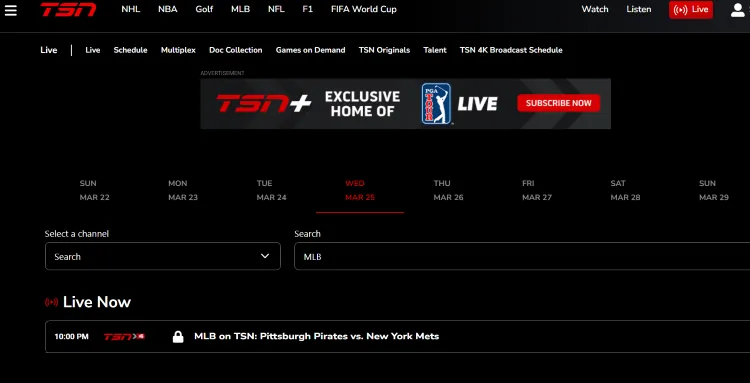Click the PGA Tour logo in the ad banner
Viewport: 750px width, 383px height.
(x=436, y=104)
